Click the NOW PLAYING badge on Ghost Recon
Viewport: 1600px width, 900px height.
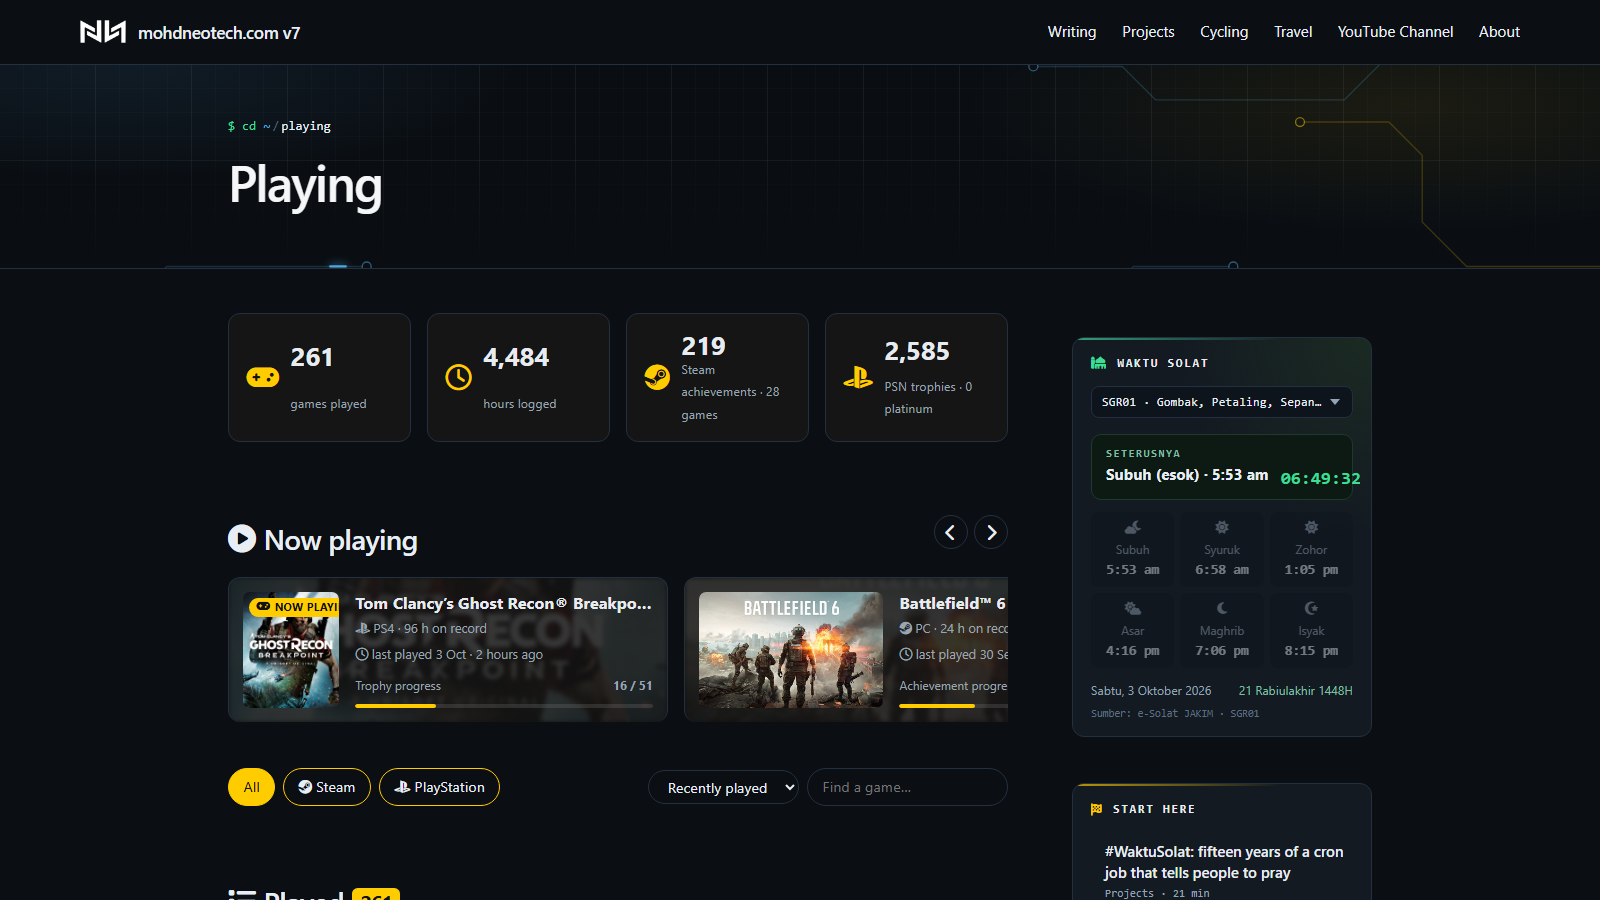click(295, 606)
